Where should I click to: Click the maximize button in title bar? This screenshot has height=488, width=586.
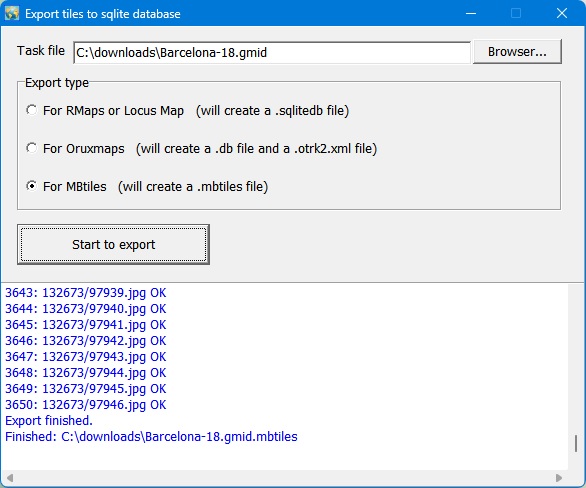coord(516,13)
